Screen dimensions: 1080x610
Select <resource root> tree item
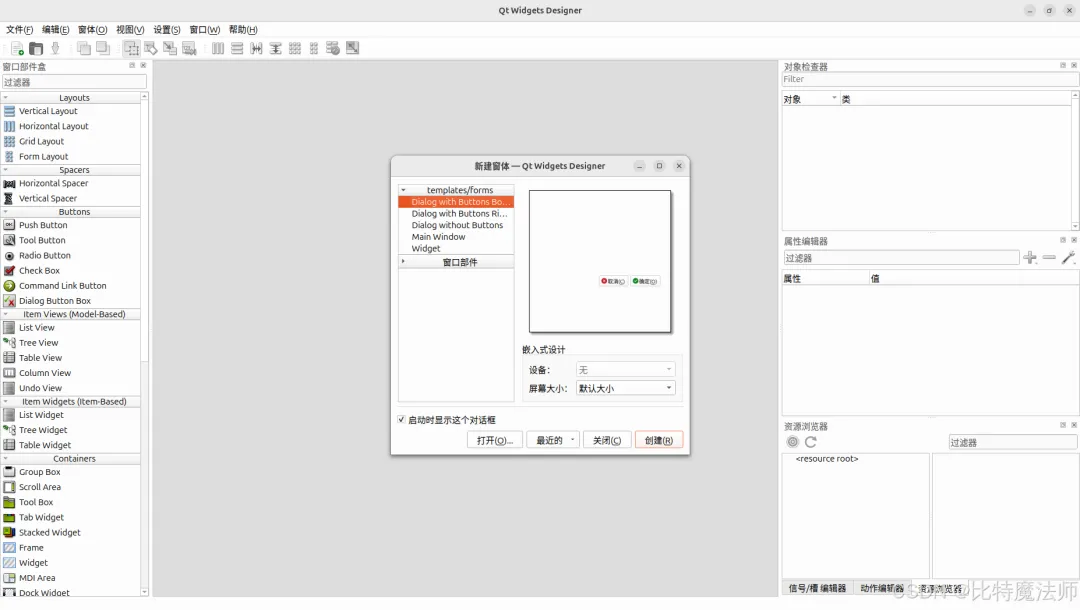pyautogui.click(x=827, y=459)
